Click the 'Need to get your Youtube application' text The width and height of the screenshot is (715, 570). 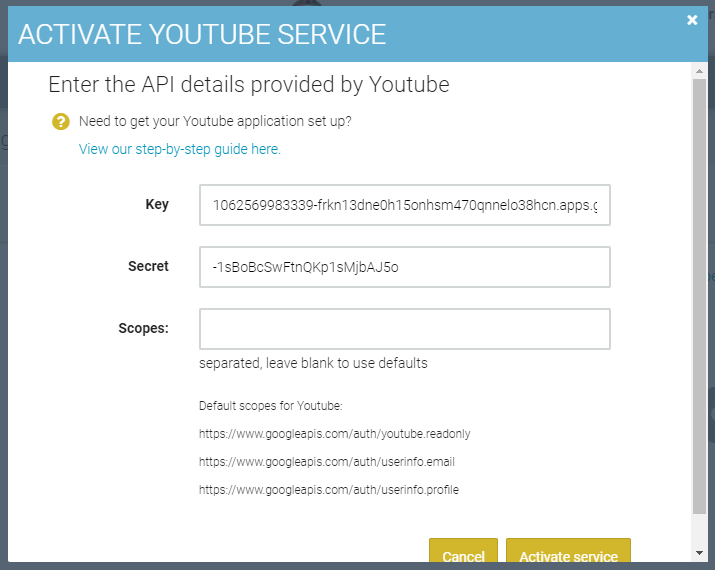215,121
